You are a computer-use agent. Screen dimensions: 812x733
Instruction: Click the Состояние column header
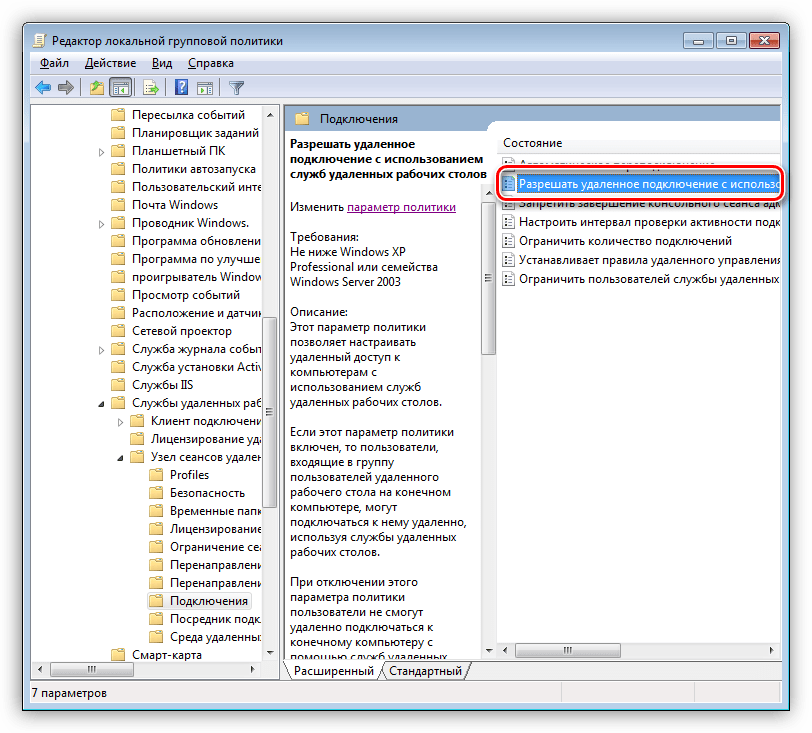(532, 143)
